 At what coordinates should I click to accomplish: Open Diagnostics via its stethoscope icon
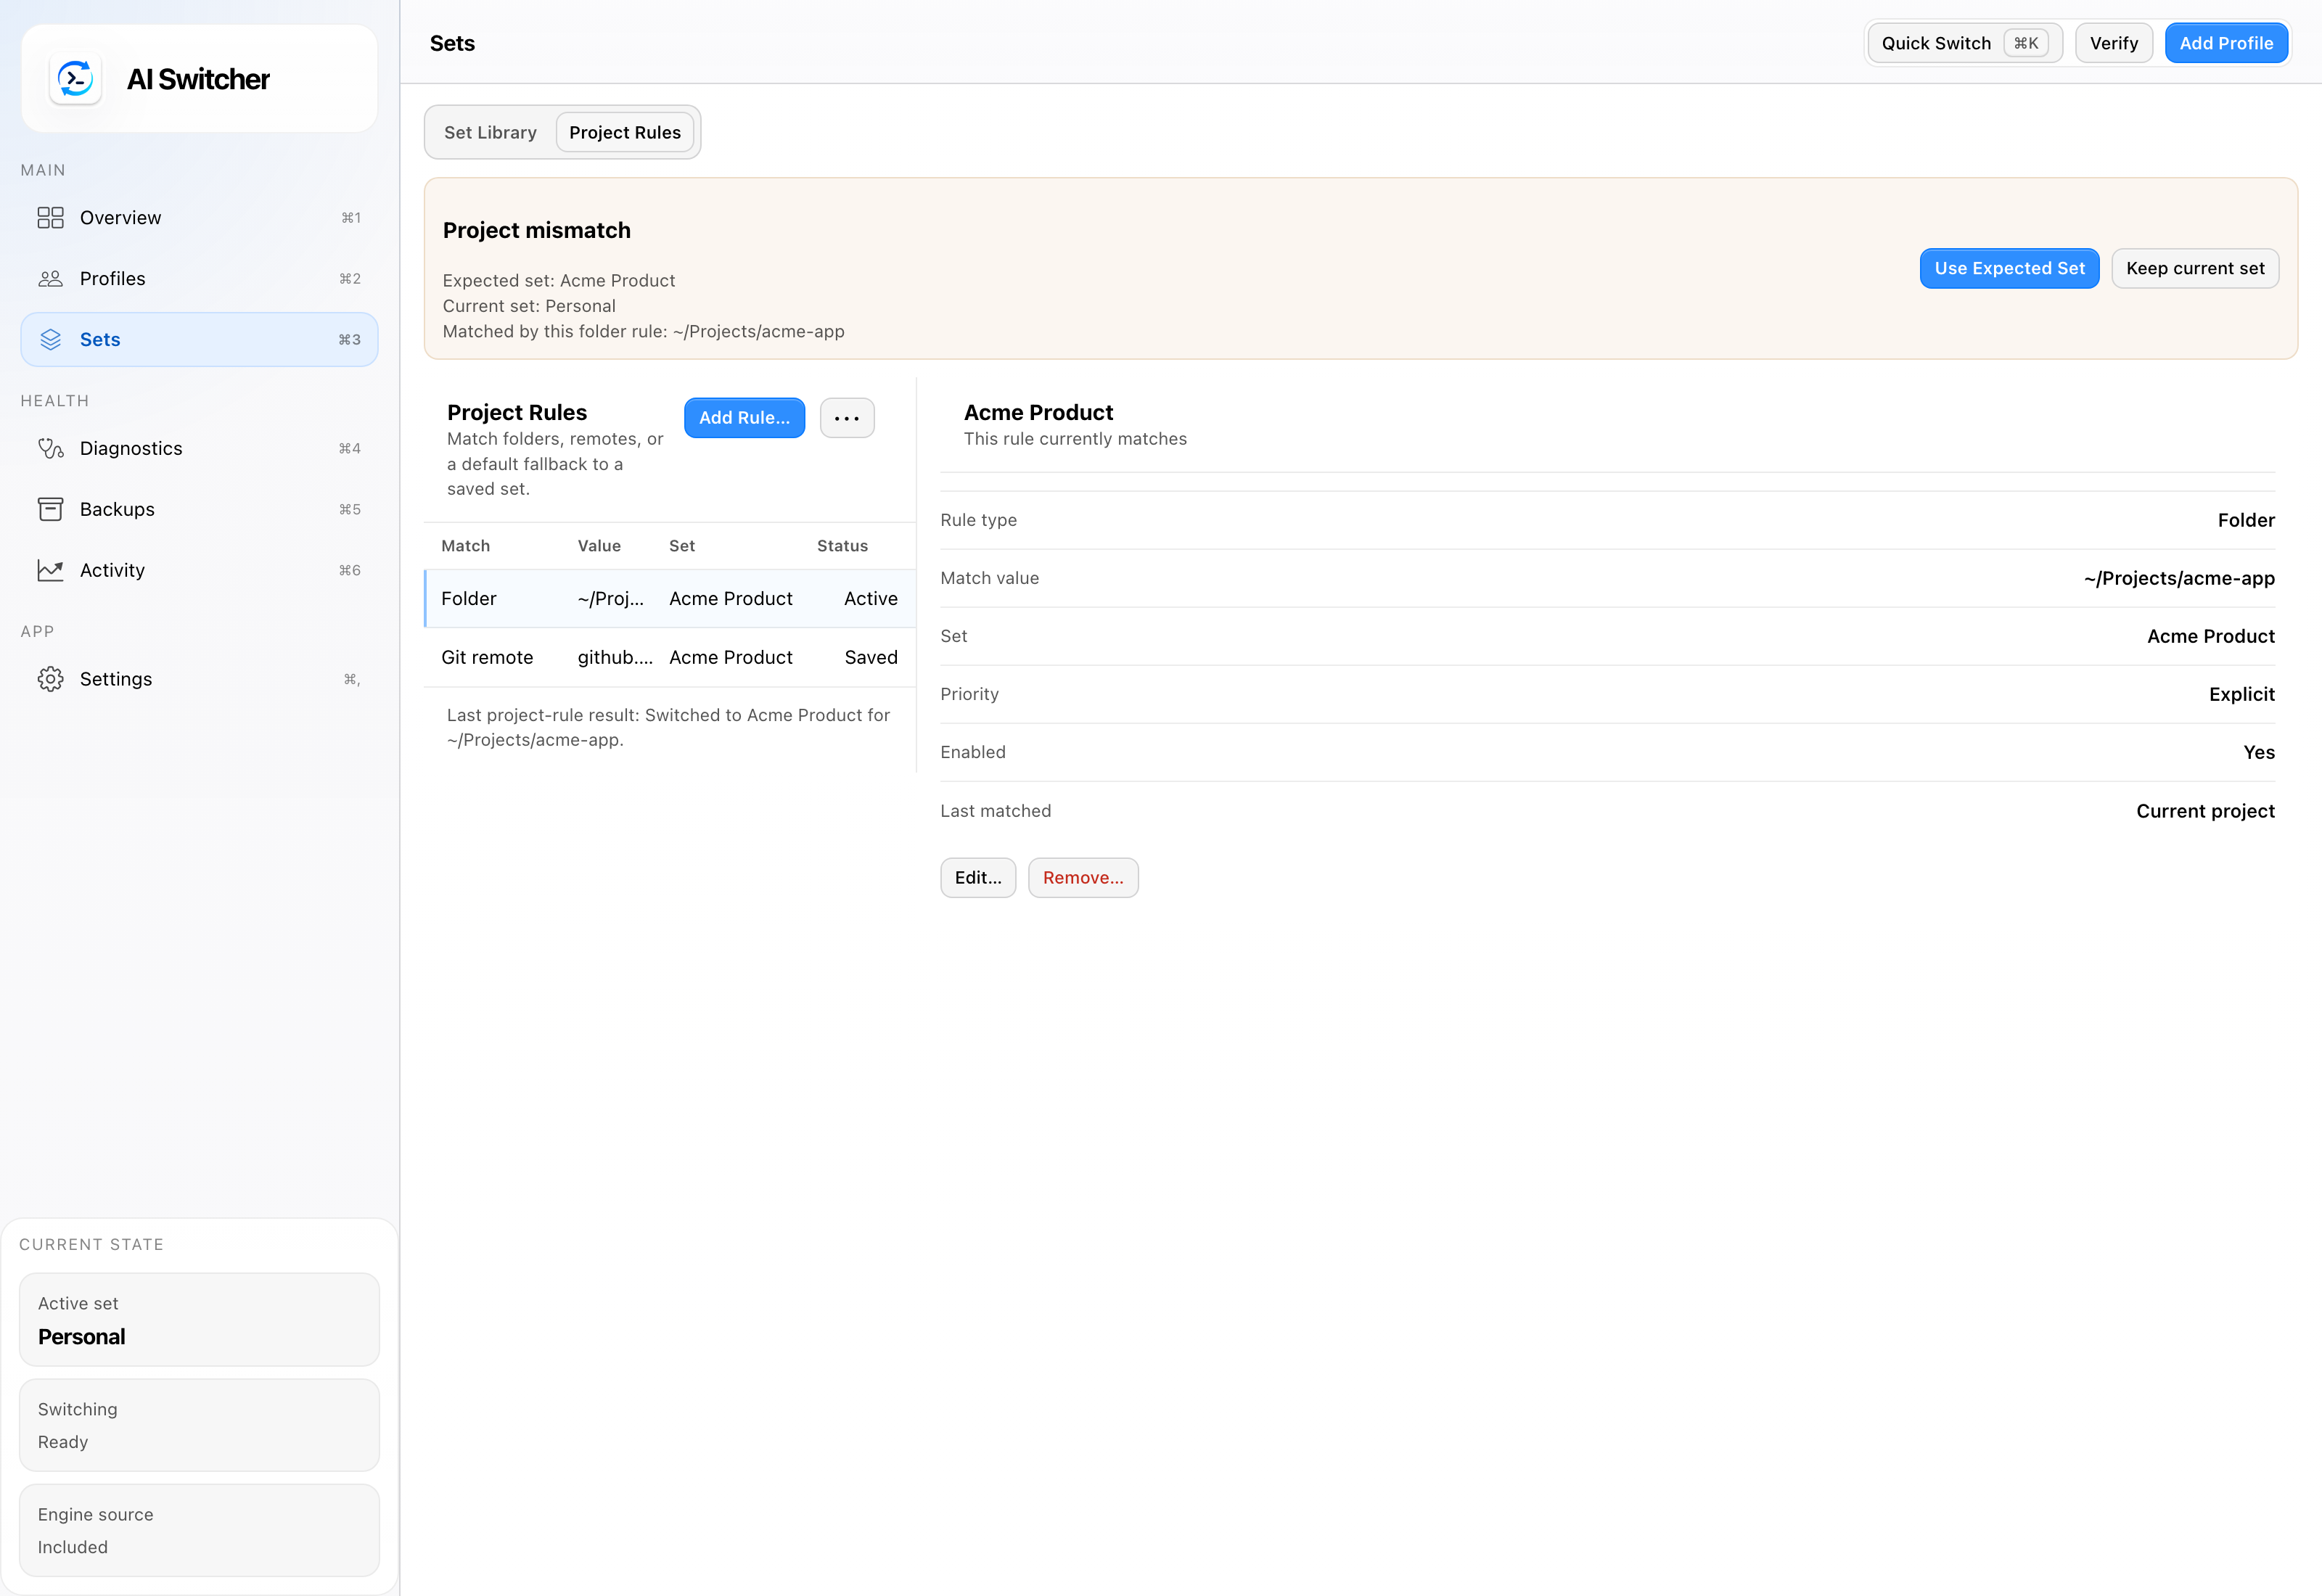coord(50,449)
